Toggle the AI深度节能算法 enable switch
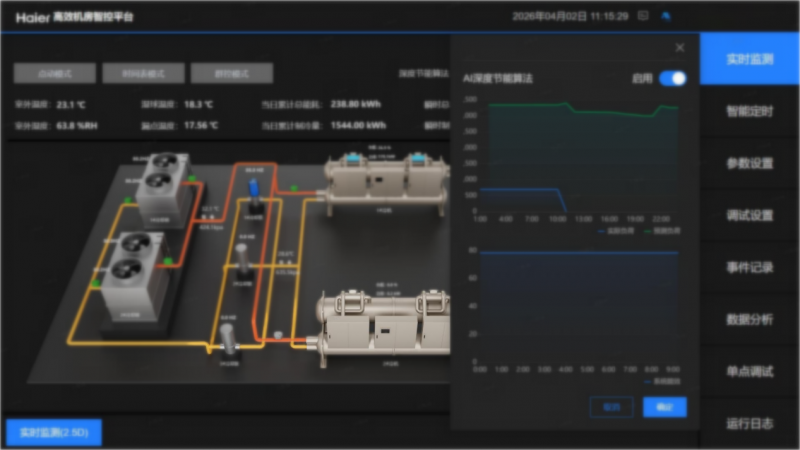The image size is (800, 450). [x=673, y=78]
